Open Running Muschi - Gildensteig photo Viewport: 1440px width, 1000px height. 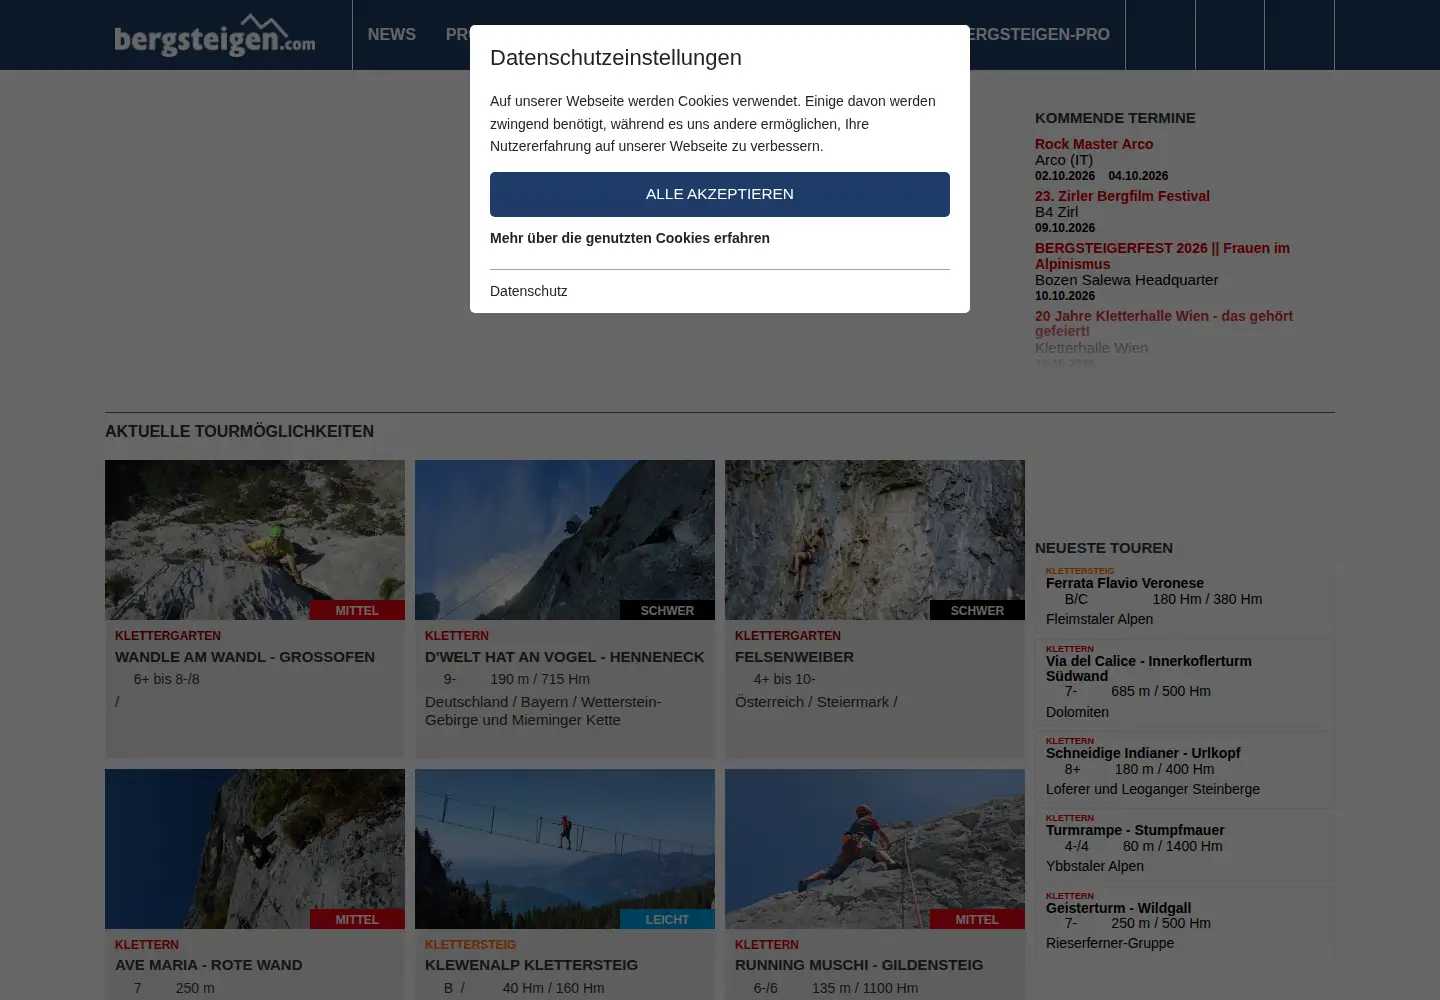(x=875, y=849)
